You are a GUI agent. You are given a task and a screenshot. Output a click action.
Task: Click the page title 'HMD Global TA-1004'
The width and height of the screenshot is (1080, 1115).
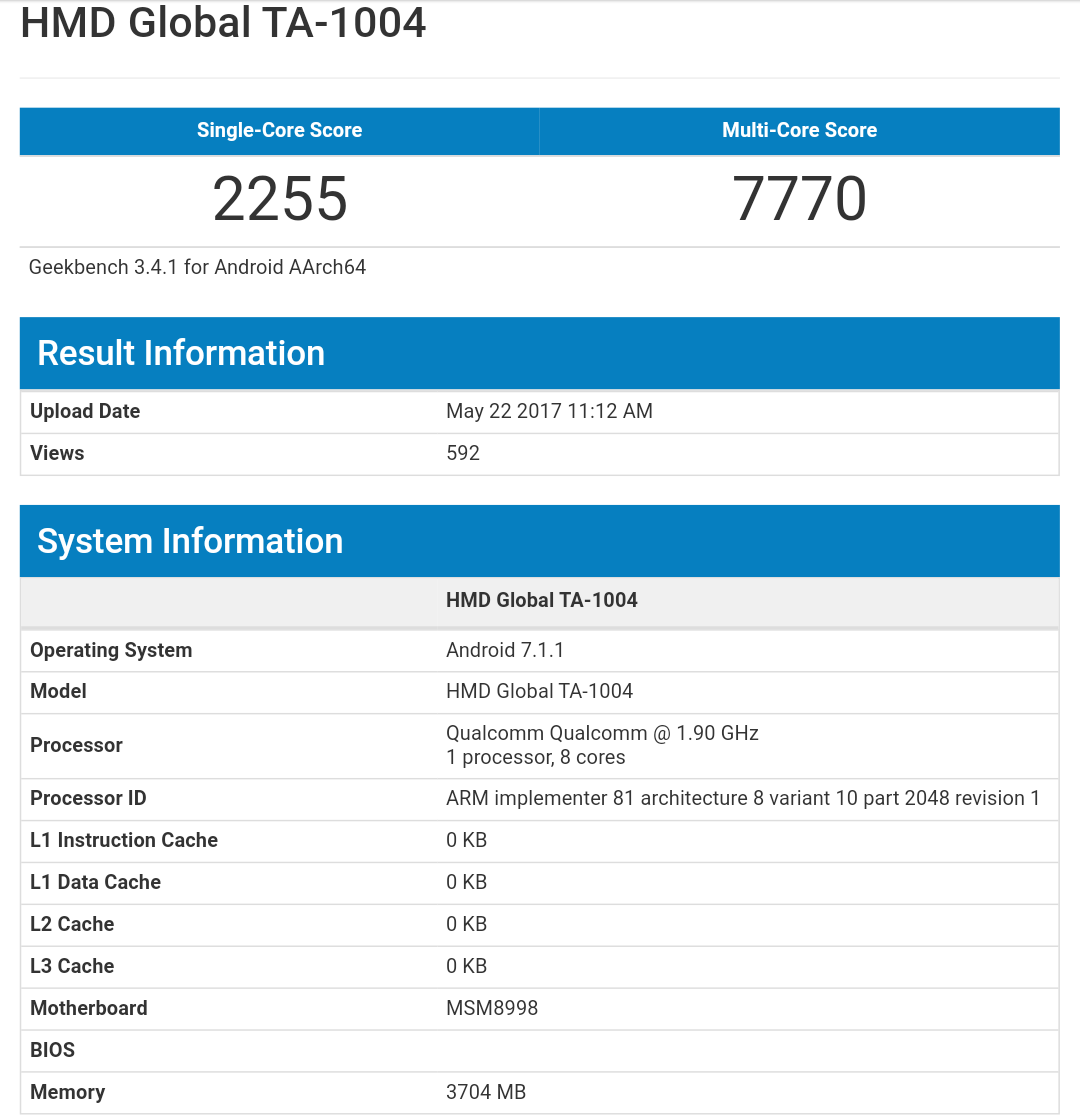point(223,22)
